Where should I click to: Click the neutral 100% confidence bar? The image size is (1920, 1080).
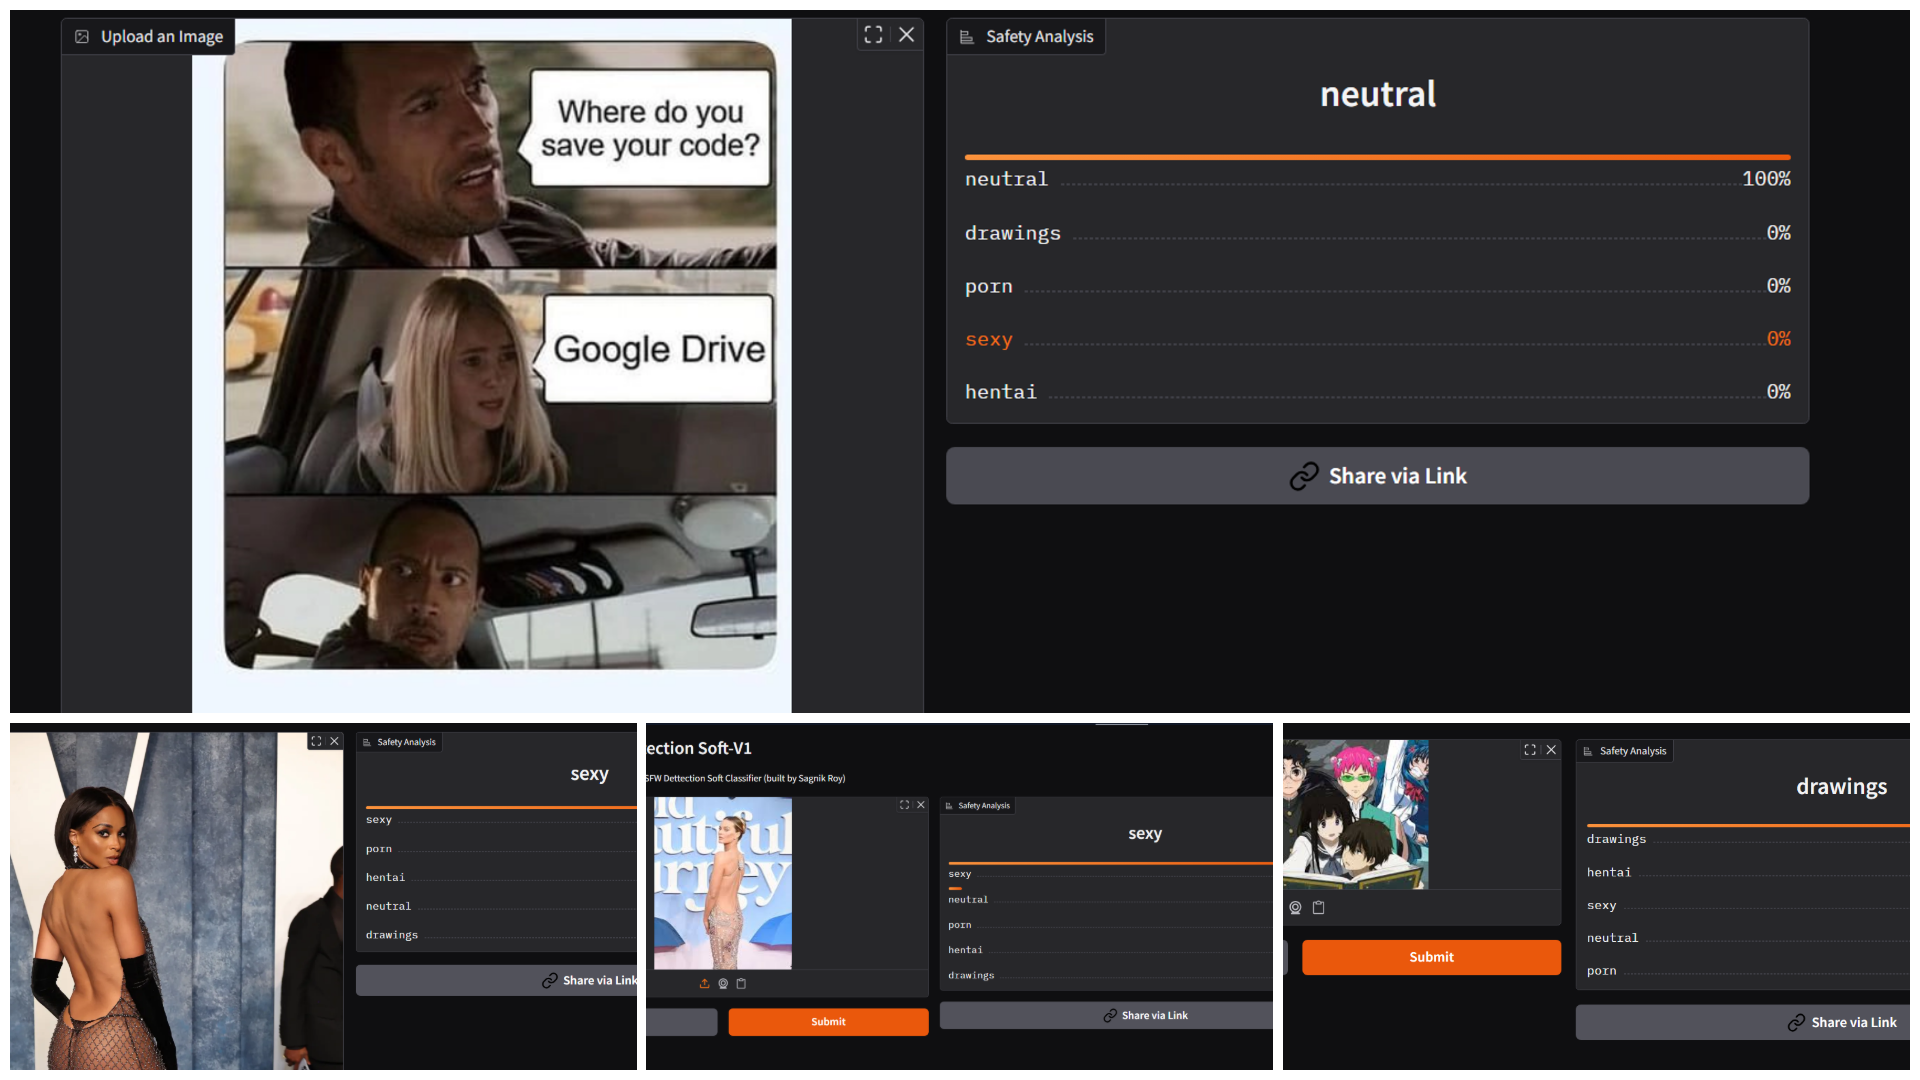1377,158
